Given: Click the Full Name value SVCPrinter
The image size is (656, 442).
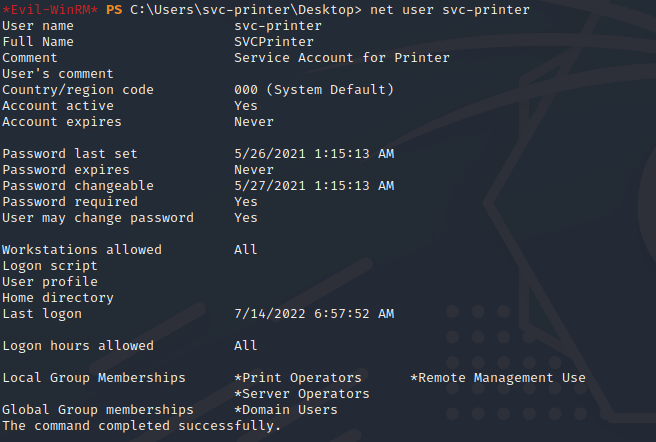Looking at the screenshot, I should point(274,42).
